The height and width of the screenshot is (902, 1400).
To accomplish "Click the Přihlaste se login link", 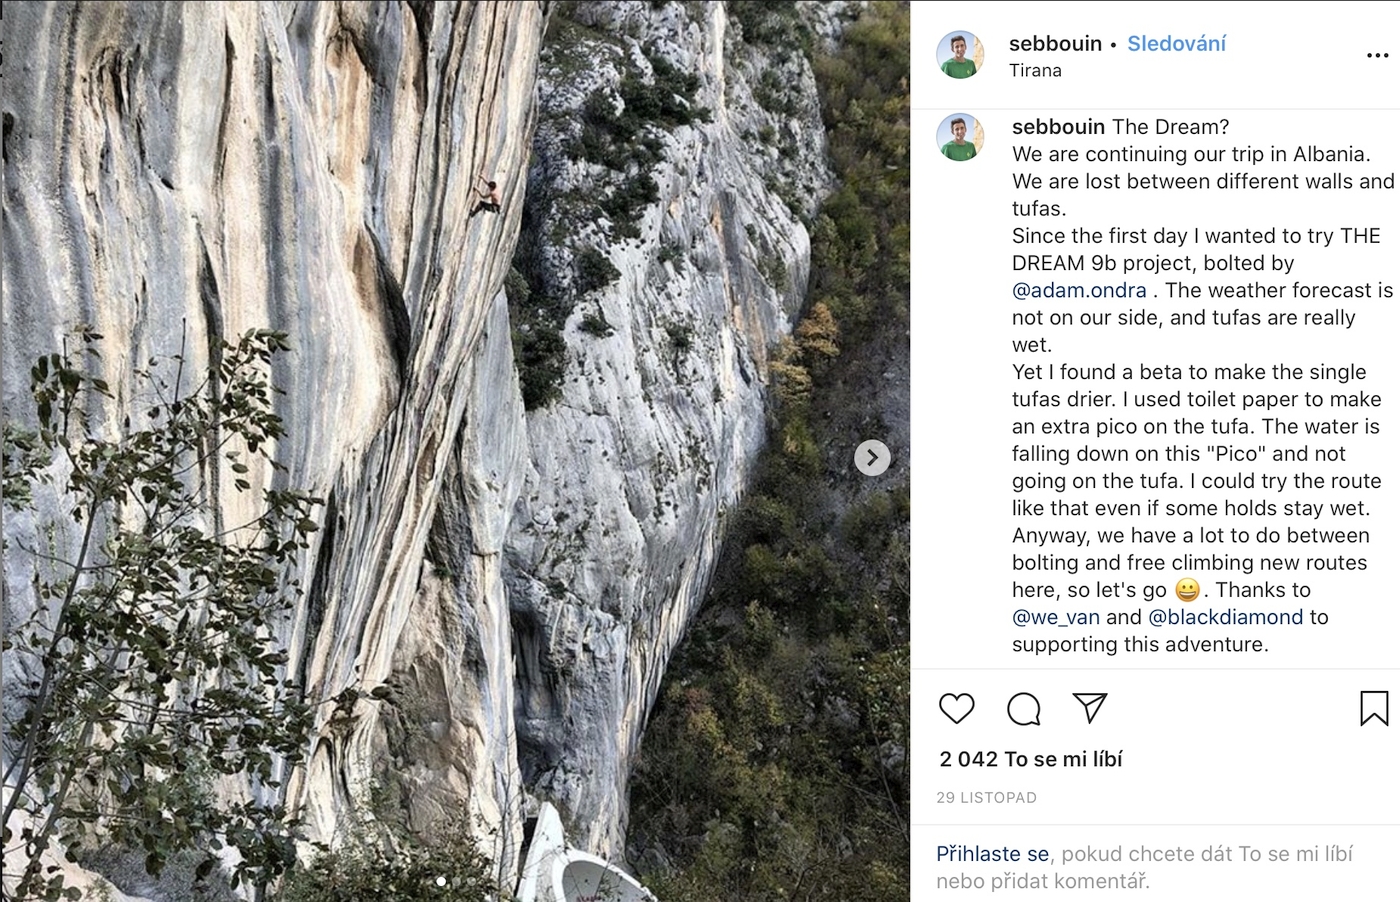I will click(992, 854).
